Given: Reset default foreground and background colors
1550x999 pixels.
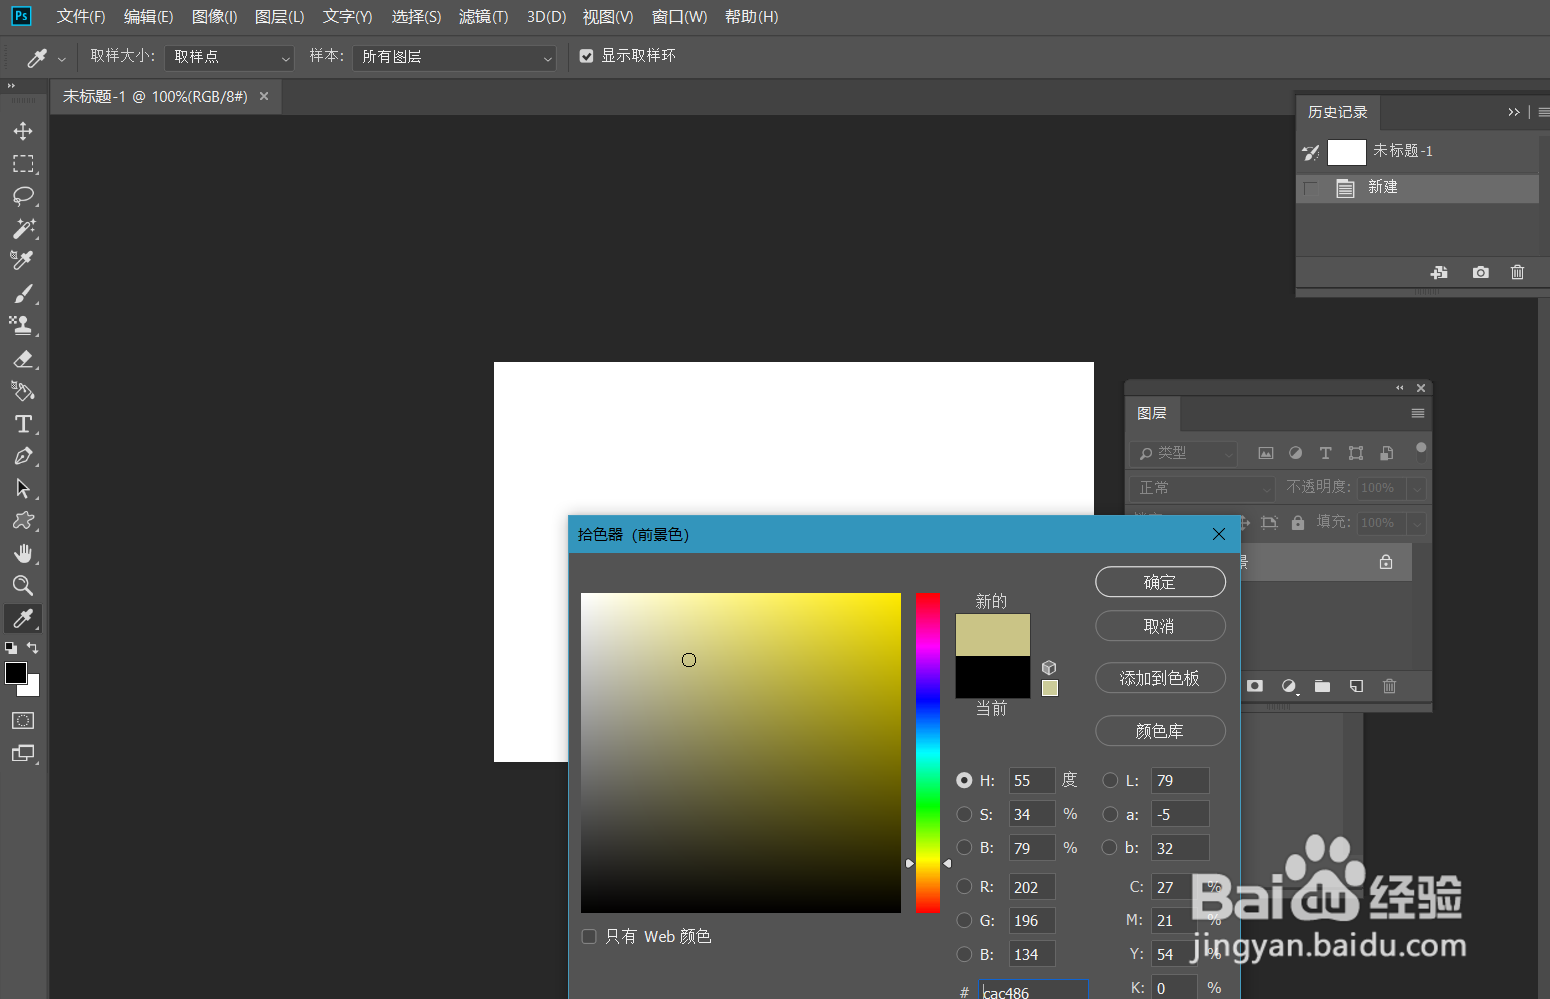Looking at the screenshot, I should [11, 648].
